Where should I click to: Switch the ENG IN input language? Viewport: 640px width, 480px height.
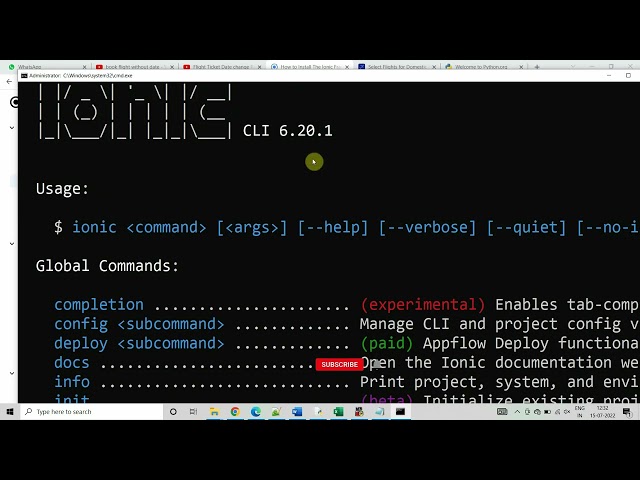[x=580, y=412]
